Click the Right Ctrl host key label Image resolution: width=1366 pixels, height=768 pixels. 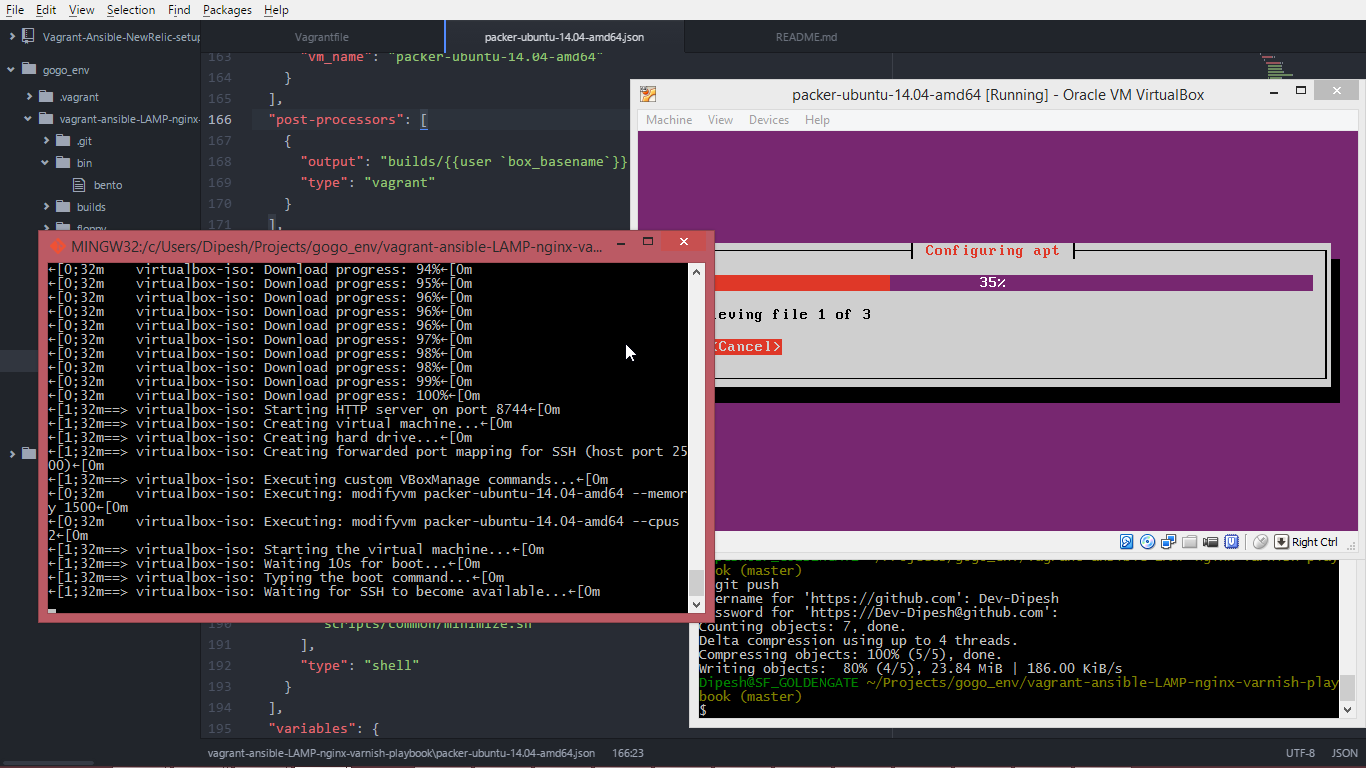point(1314,542)
